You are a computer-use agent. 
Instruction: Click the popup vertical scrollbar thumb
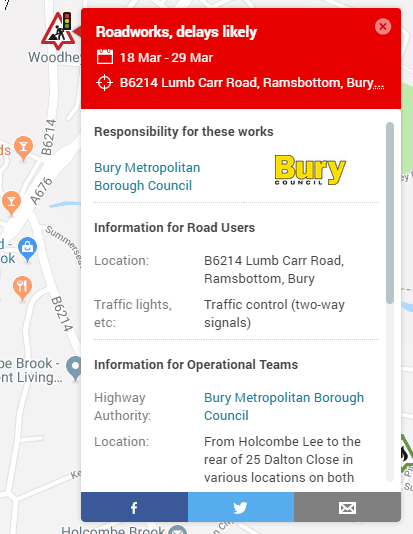click(390, 213)
